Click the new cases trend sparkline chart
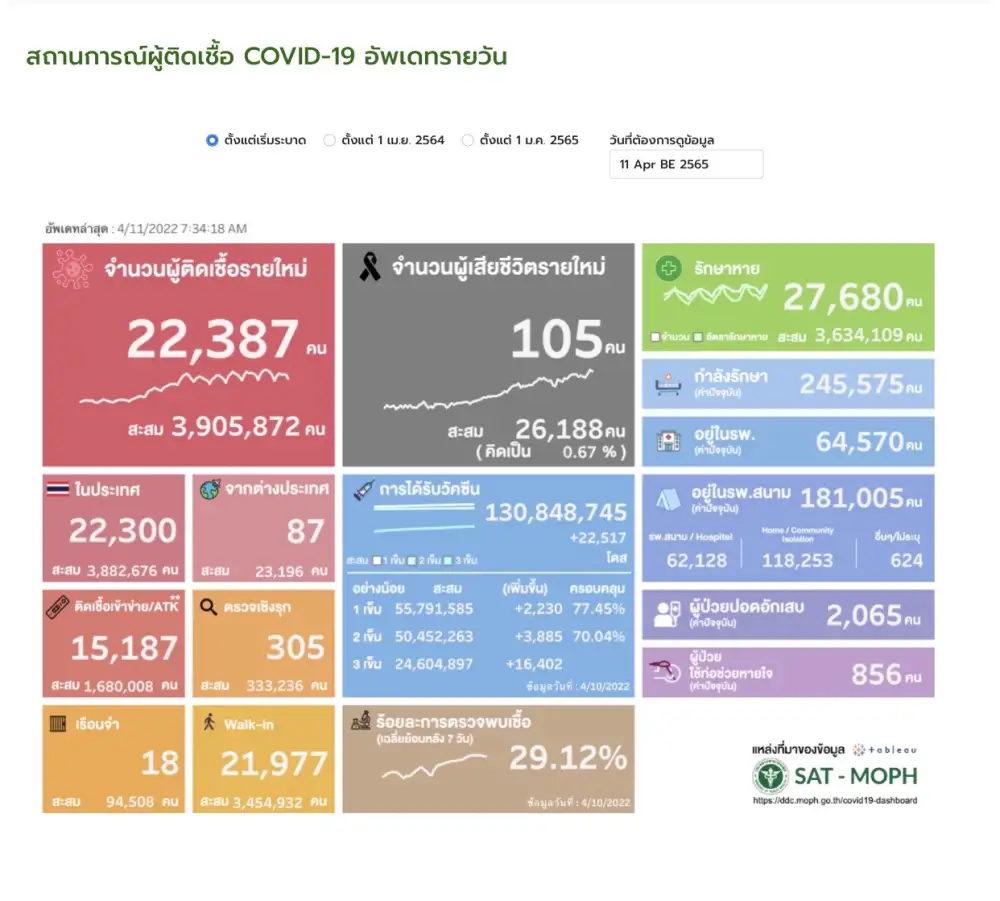This screenshot has width=1000, height=901. (x=185, y=386)
